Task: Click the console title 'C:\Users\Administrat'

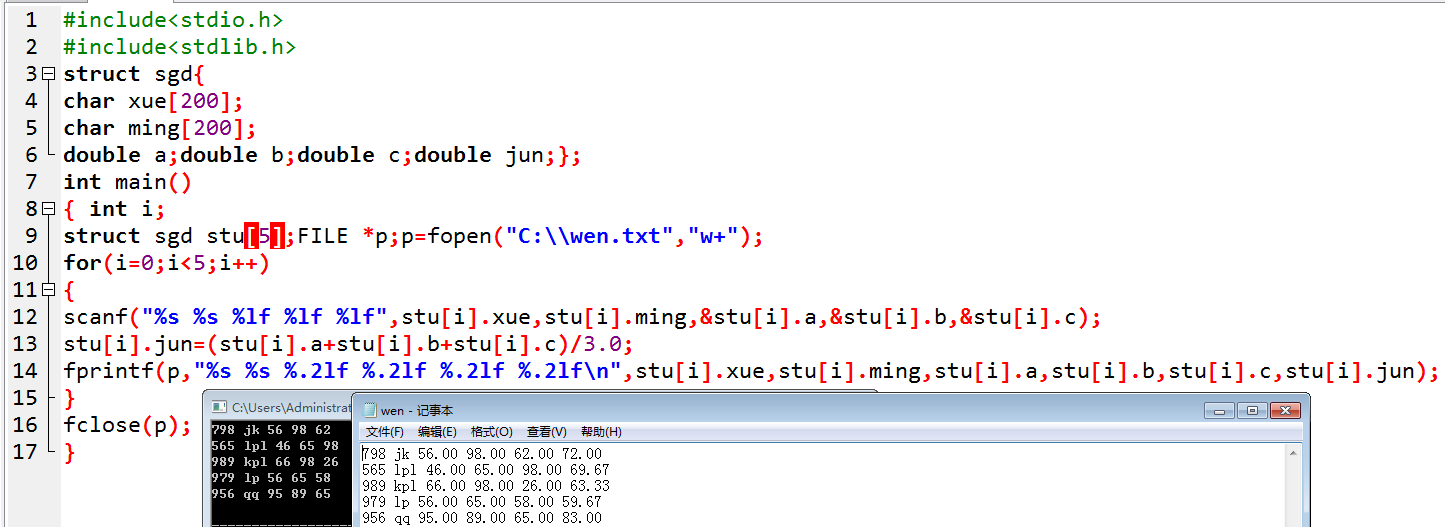Action: pos(291,408)
